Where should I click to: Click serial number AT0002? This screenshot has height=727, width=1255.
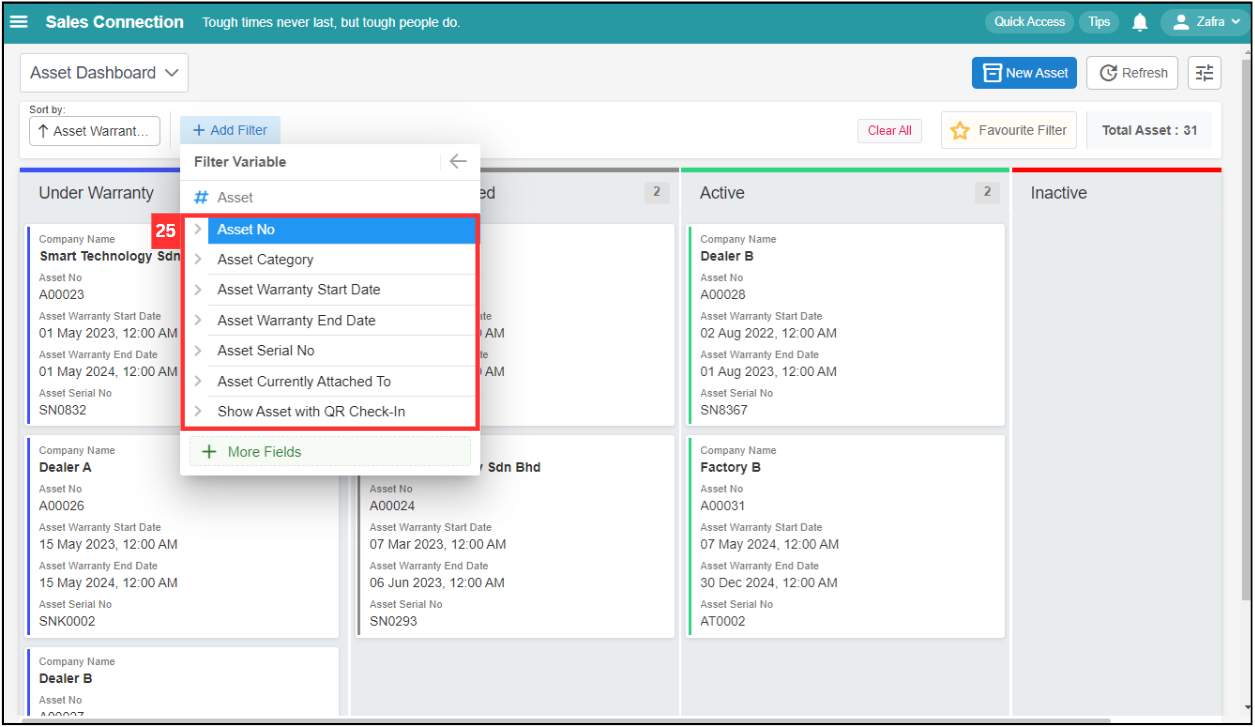coord(722,621)
